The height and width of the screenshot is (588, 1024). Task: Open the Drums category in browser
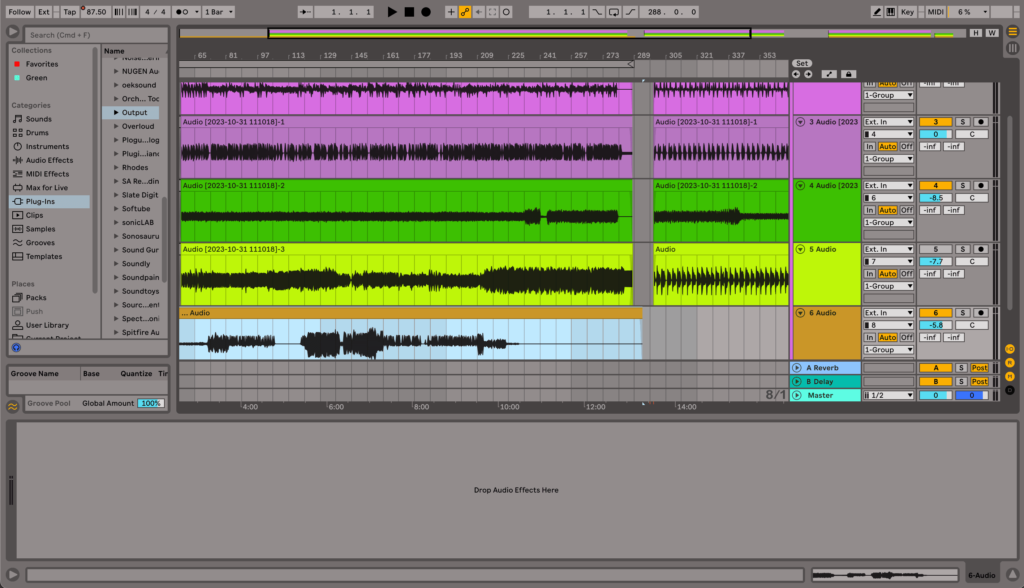37,133
